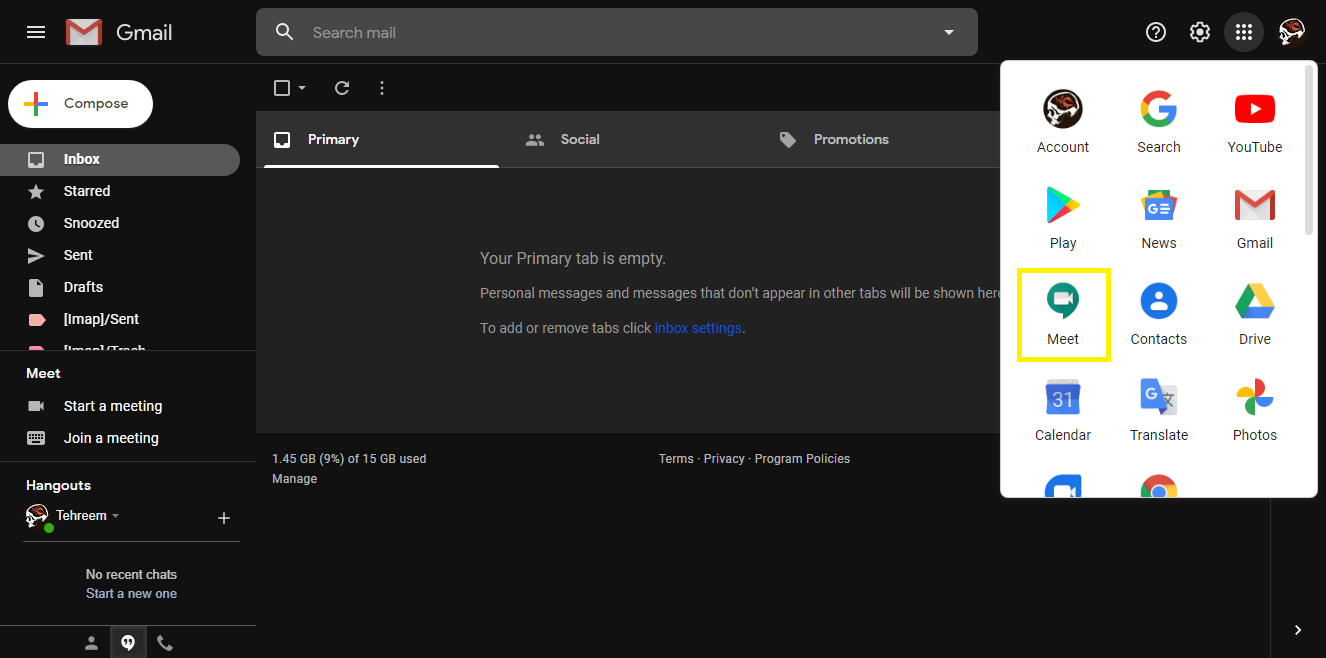Open the Settings gear
Viewport: 1326px width, 658px height.
point(1200,32)
